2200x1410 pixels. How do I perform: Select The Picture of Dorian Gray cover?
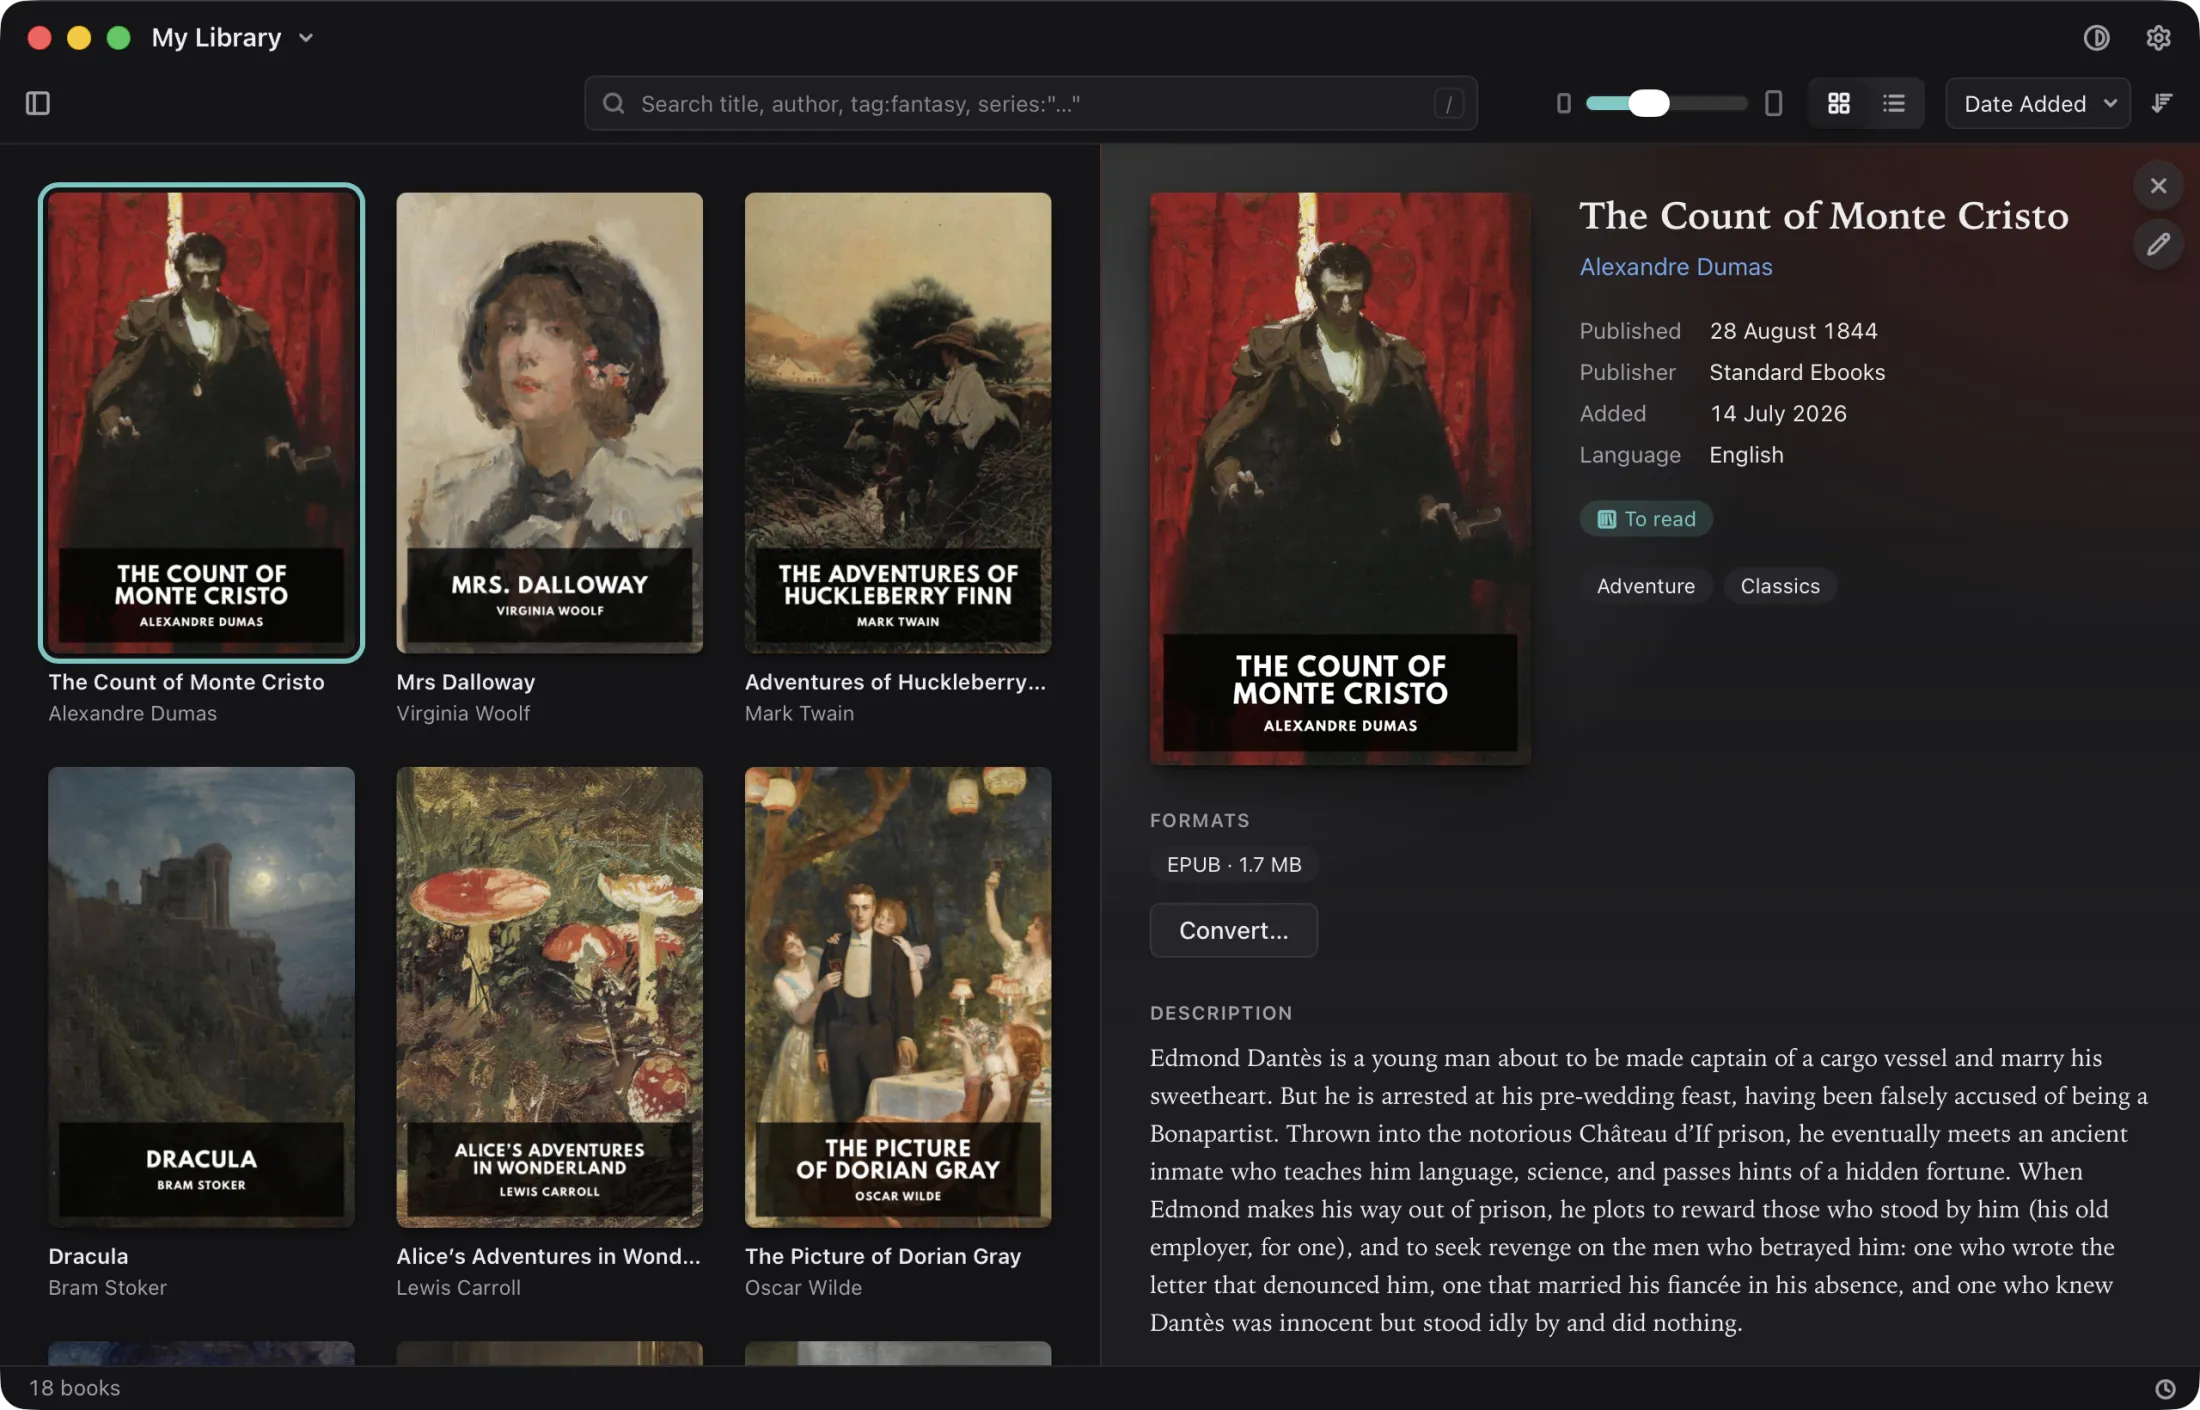(897, 997)
